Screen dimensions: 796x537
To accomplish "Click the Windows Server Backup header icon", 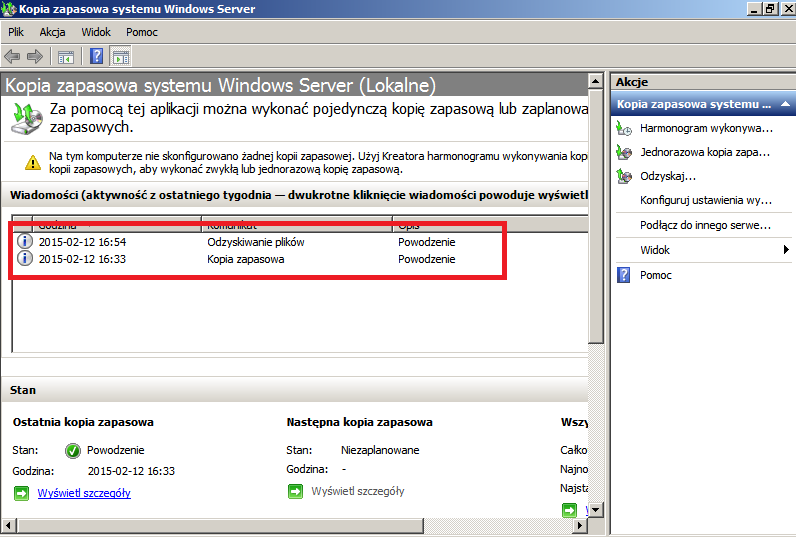I will click(x=26, y=118).
